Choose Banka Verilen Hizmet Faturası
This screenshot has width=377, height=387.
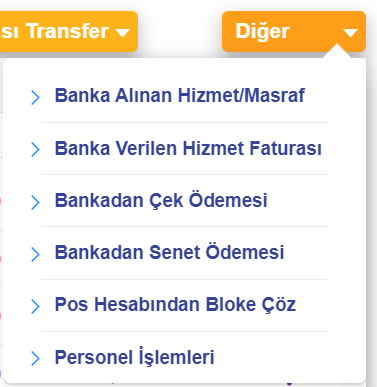(x=188, y=148)
